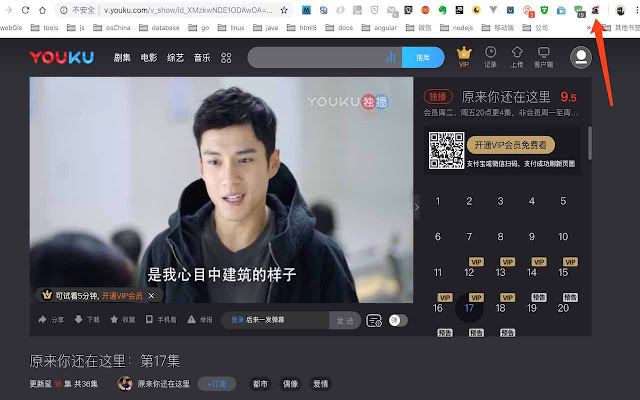640x400 pixels.
Task: Click the browser profile avatar
Action: (x=620, y=10)
